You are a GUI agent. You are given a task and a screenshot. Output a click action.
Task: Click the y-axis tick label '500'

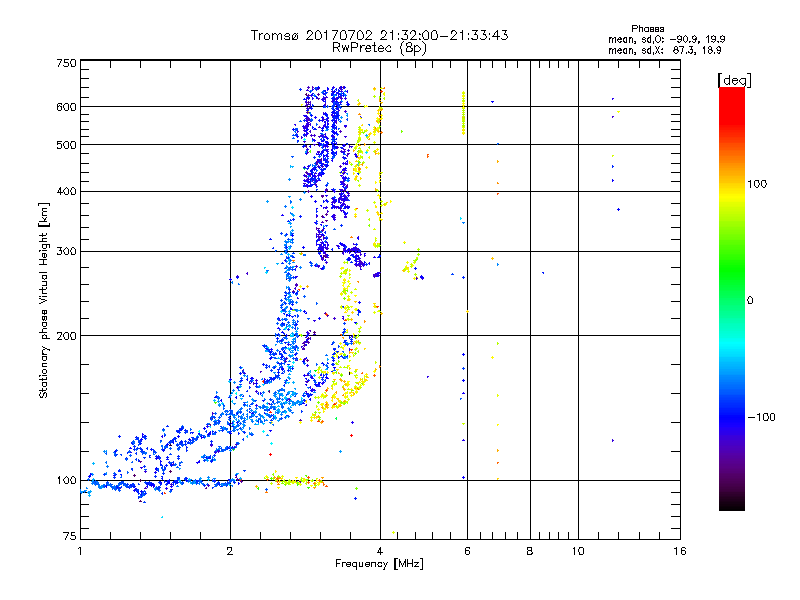click(66, 145)
